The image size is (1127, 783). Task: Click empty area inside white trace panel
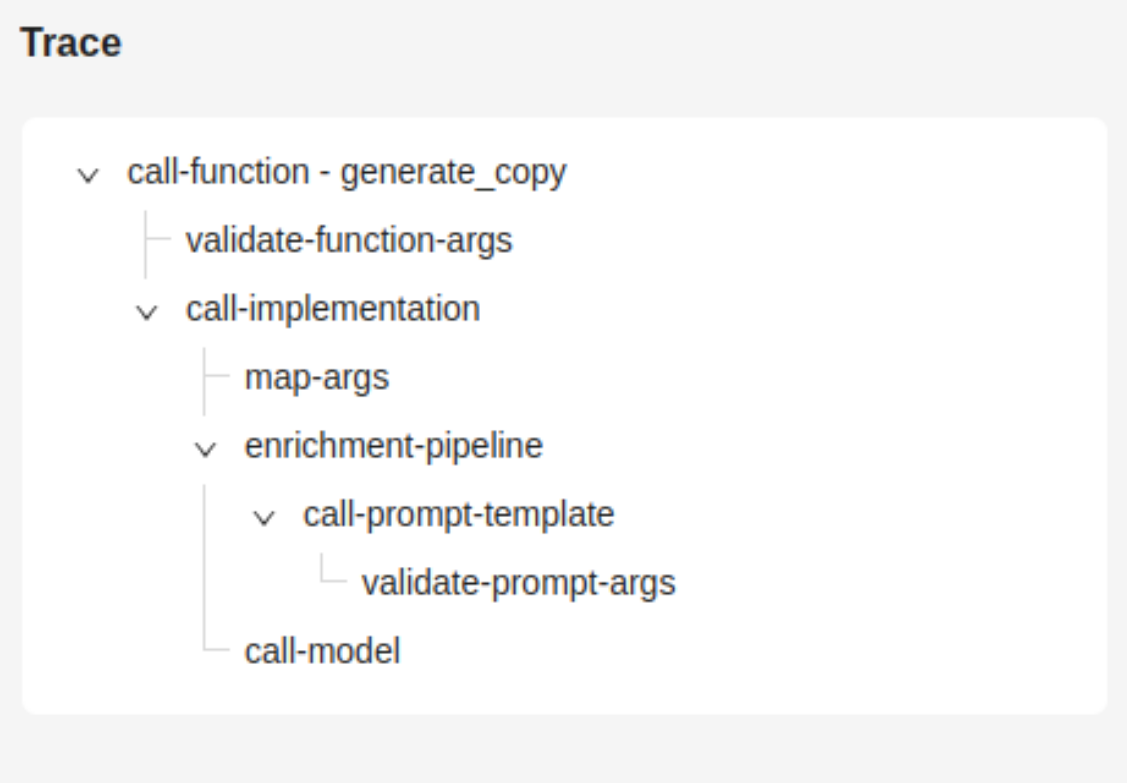coord(862,431)
